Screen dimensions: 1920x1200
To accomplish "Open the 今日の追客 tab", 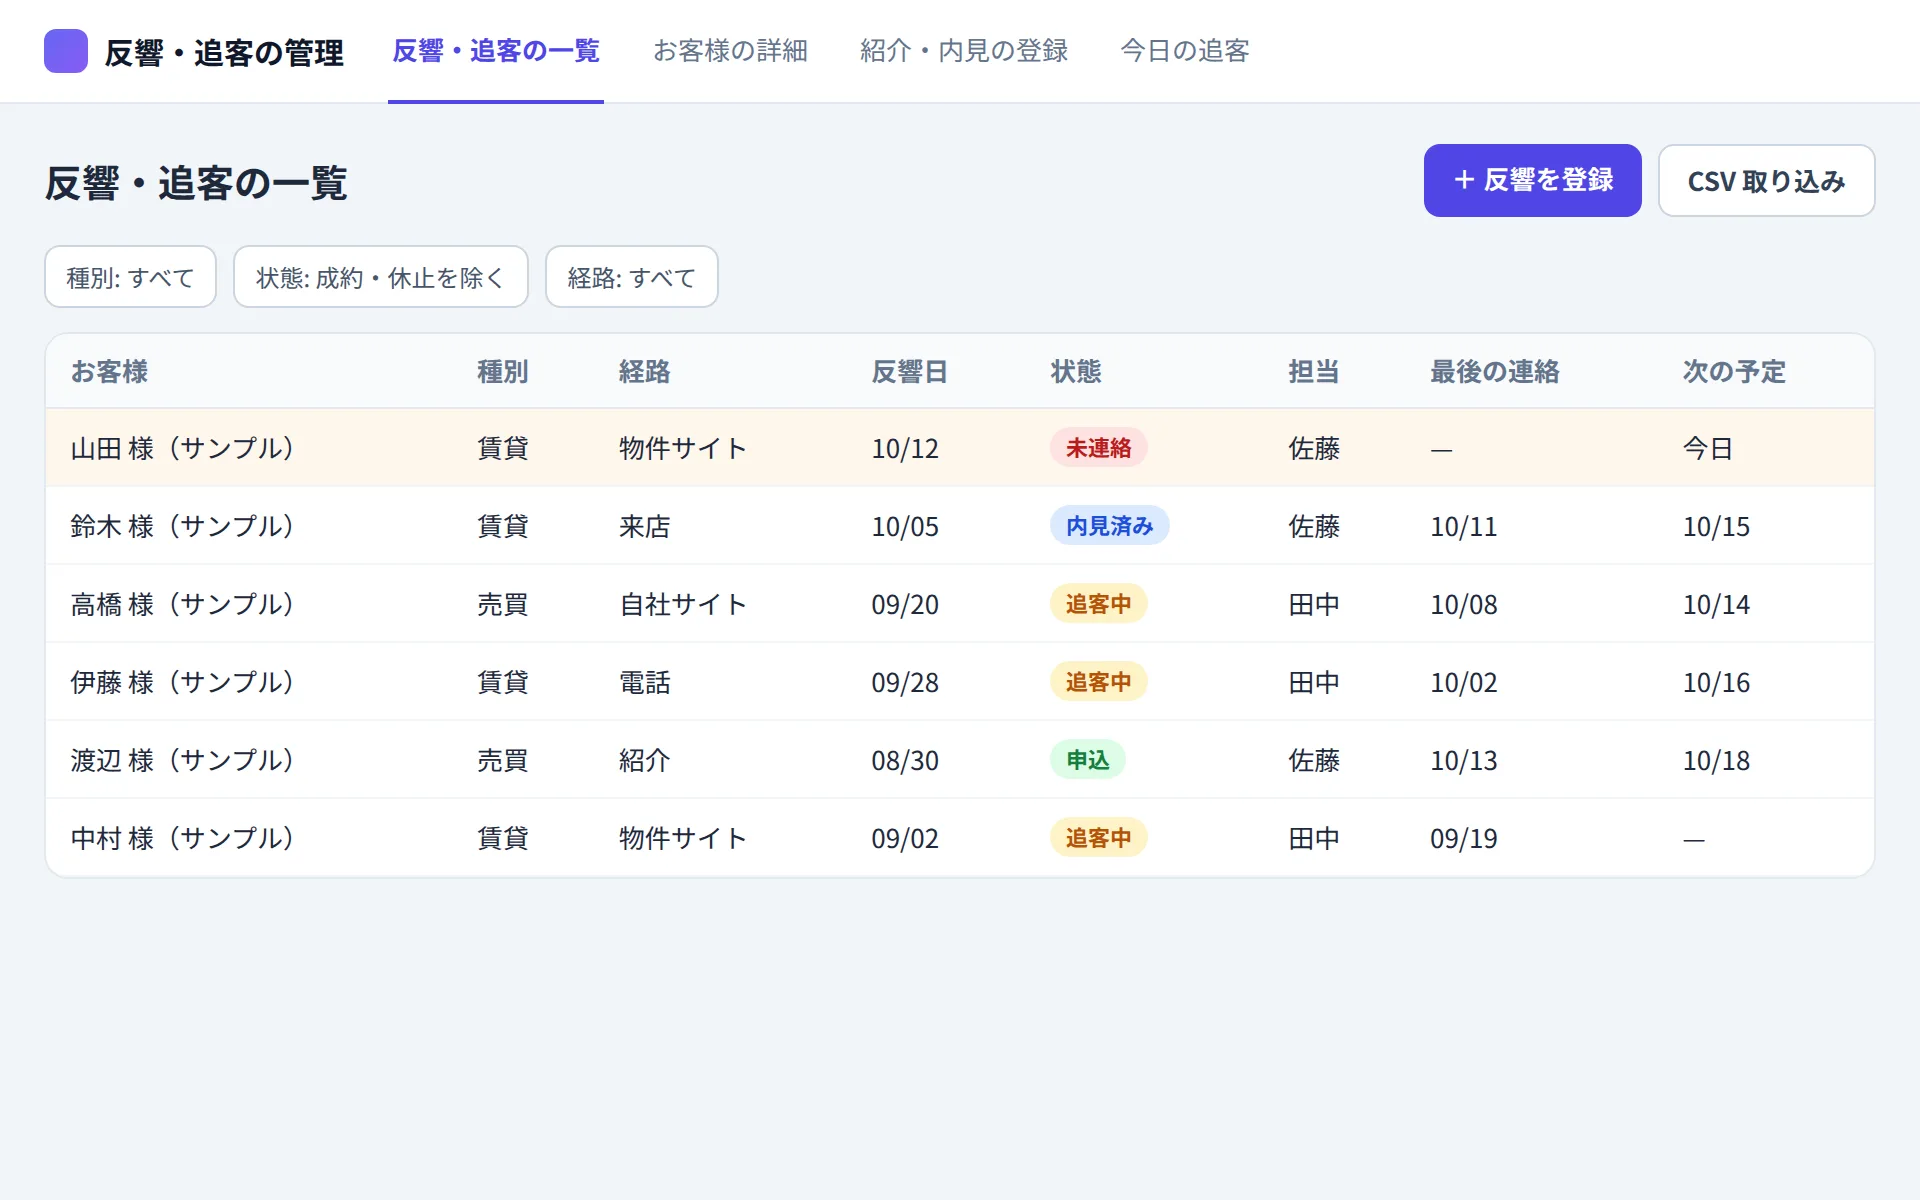I will pos(1185,51).
